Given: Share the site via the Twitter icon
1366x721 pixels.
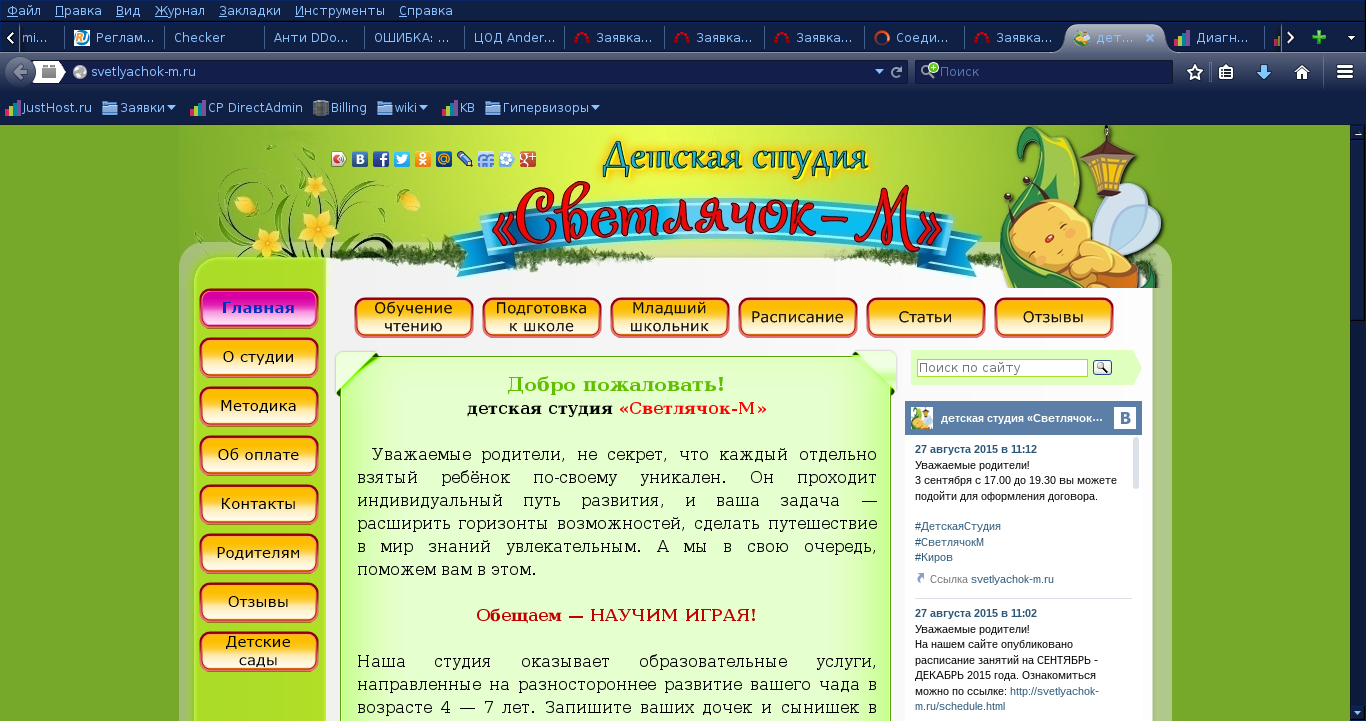Looking at the screenshot, I should pos(401,159).
